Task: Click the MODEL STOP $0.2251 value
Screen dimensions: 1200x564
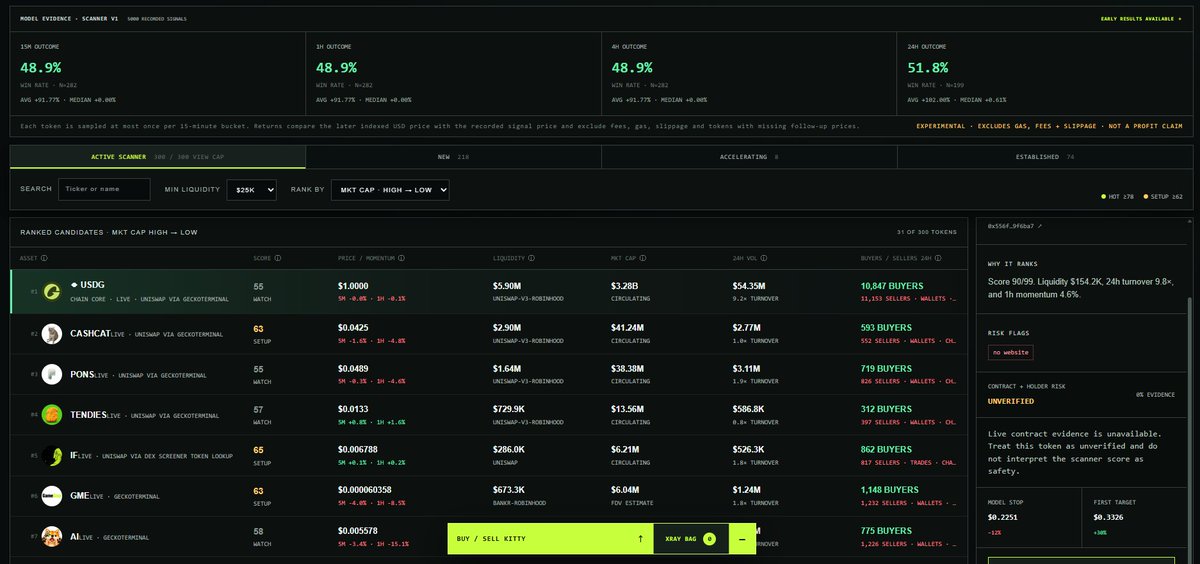Action: [1004, 517]
